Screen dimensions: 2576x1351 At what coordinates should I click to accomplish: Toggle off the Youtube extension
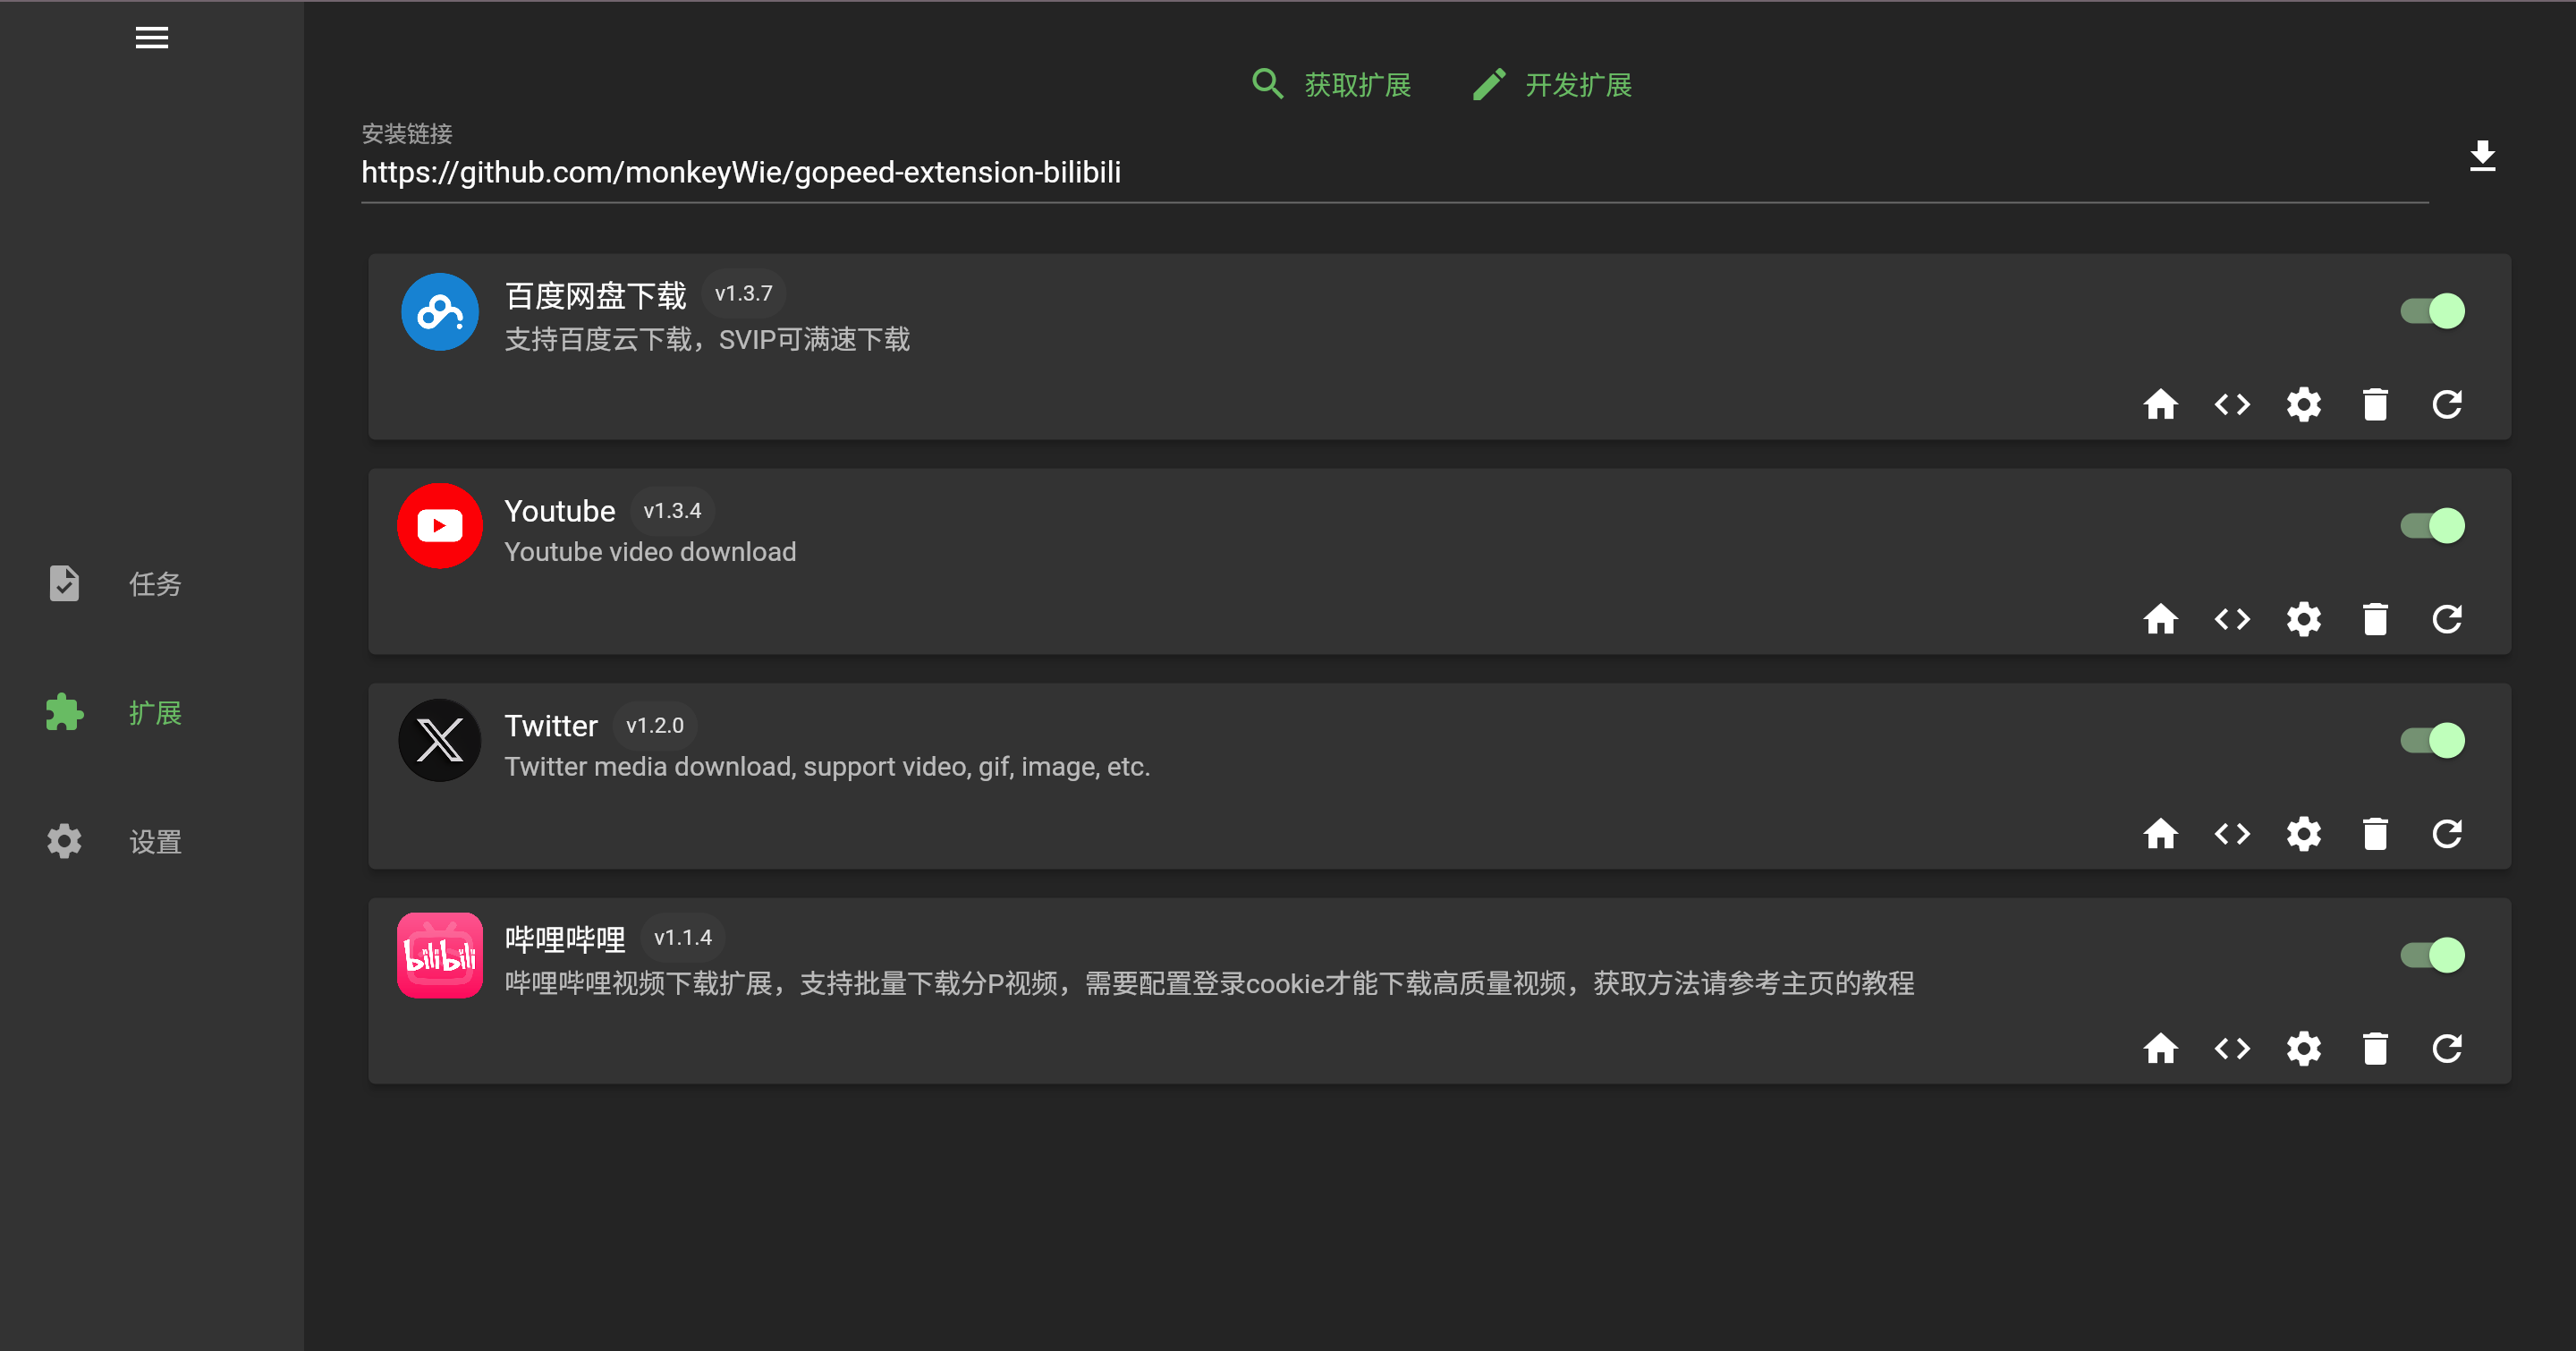(x=2432, y=524)
